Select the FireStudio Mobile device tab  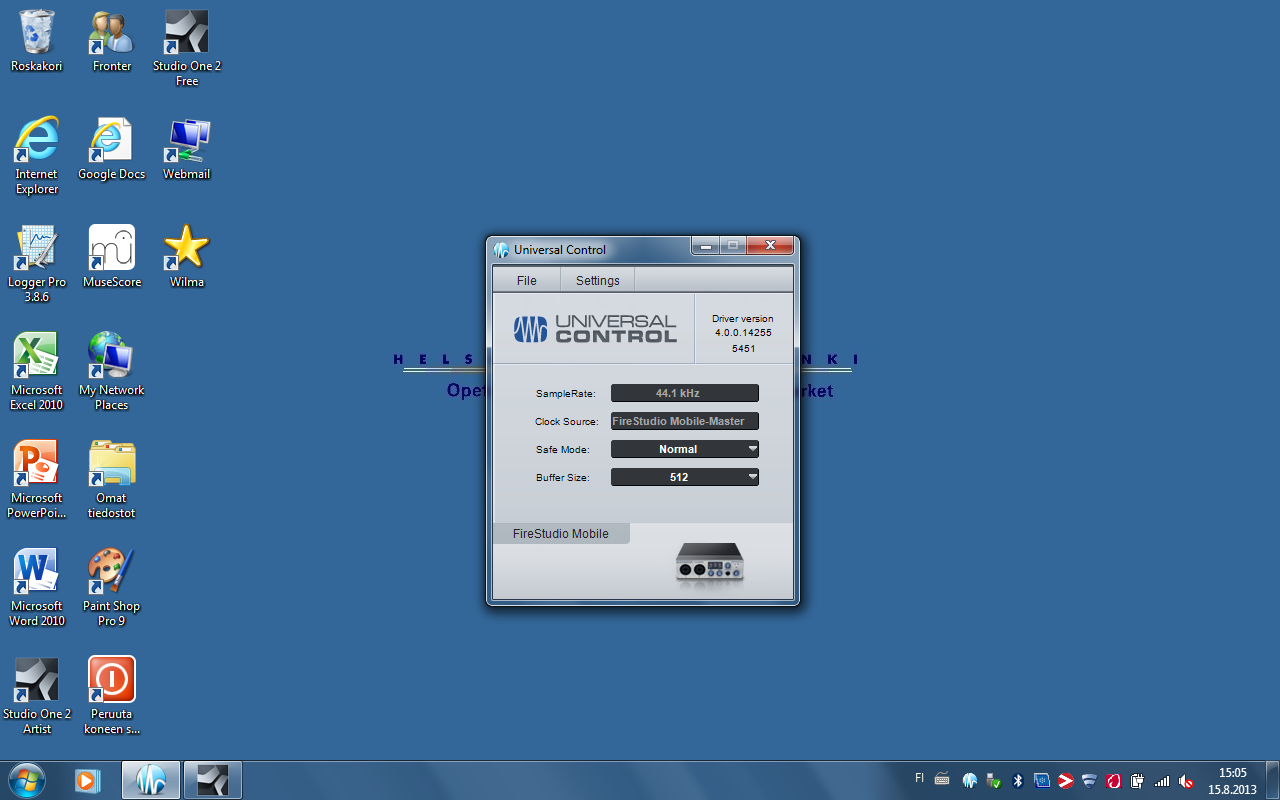pyautogui.click(x=561, y=533)
